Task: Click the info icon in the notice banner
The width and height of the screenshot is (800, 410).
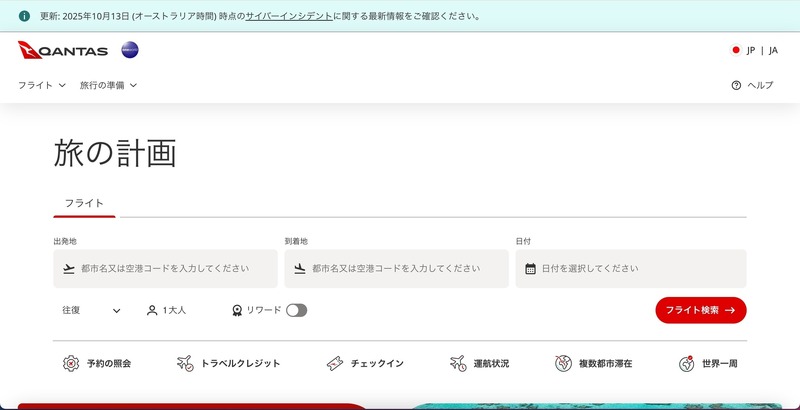Action: click(x=24, y=16)
